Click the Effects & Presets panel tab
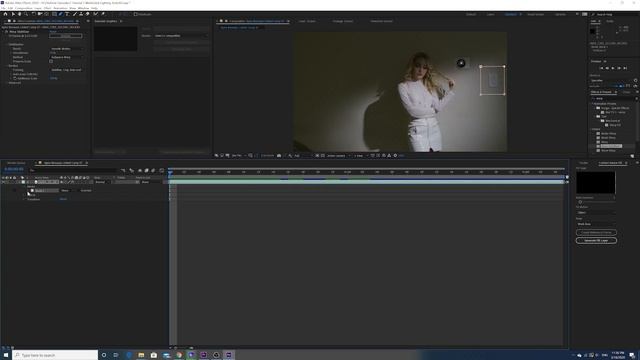 click(x=601, y=92)
